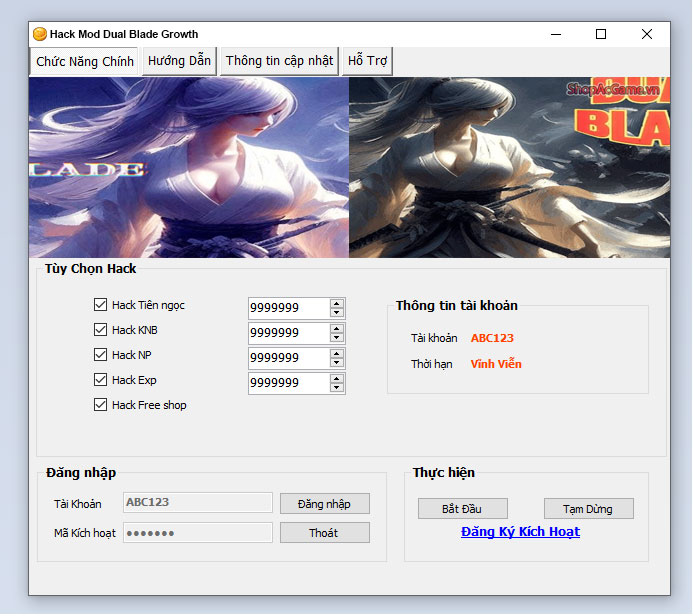Open the Hỗ Trợ tab

pos(367,61)
